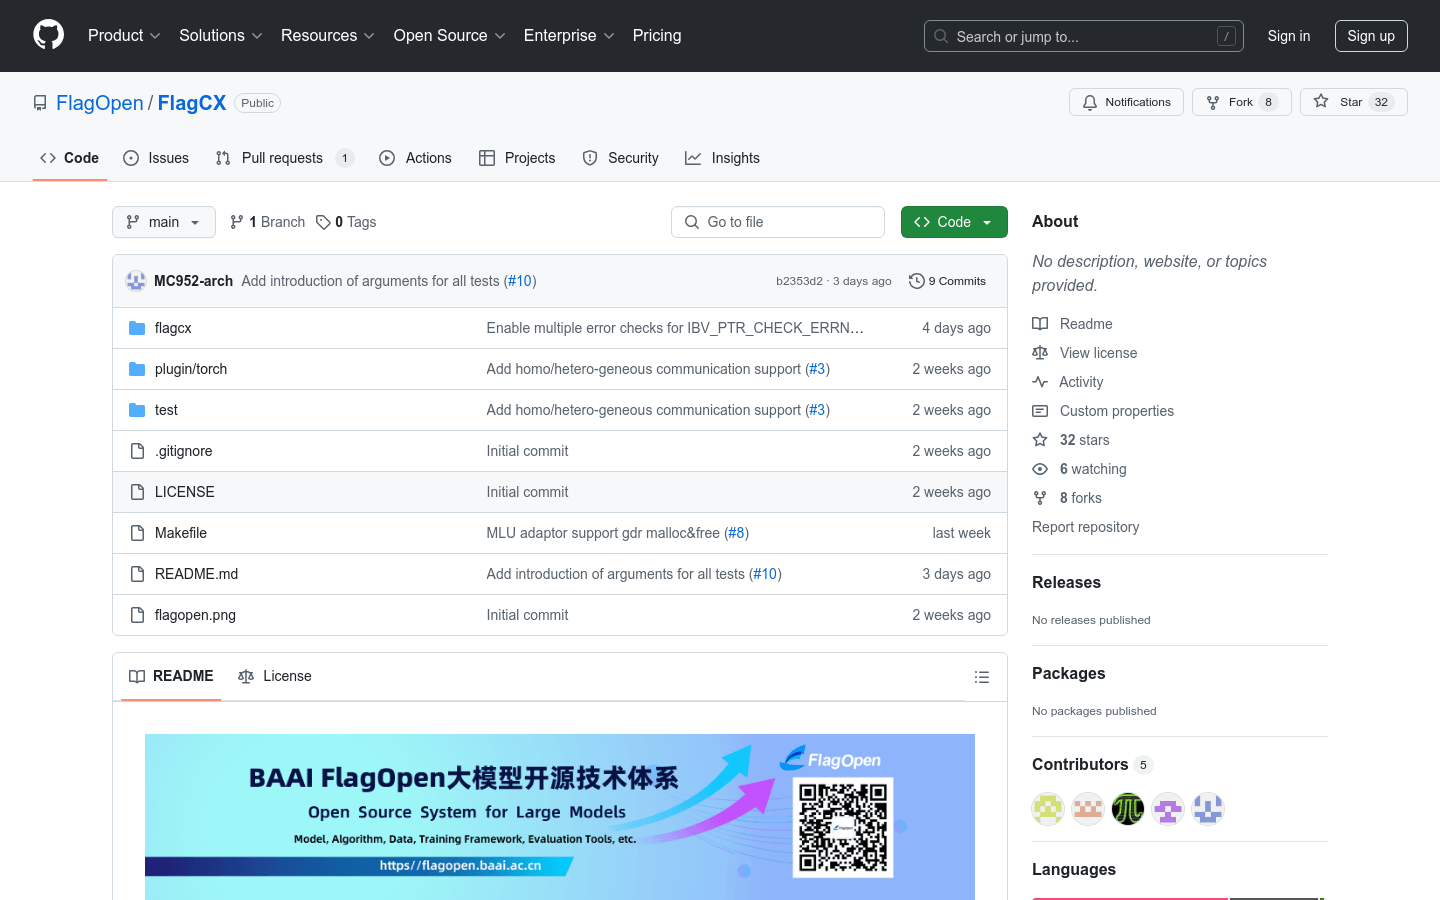
Task: Click the forks icon in About
Action: pos(1040,498)
